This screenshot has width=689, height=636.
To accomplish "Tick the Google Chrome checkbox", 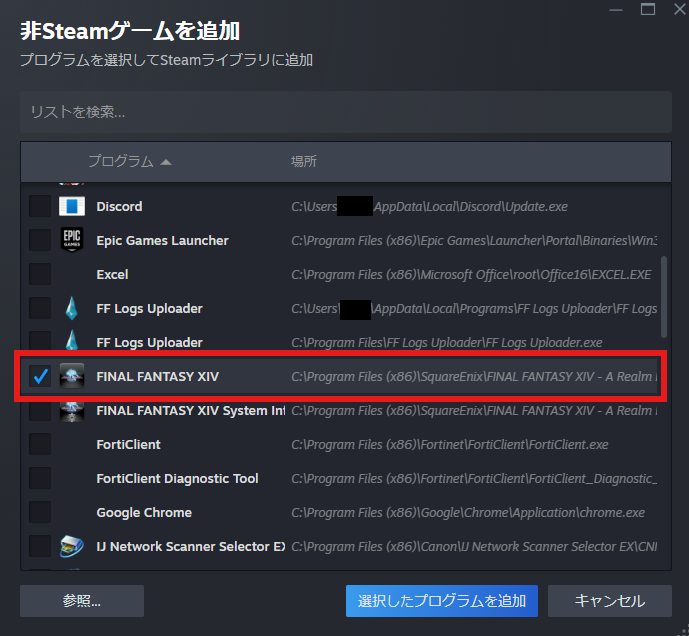I will pyautogui.click(x=40, y=512).
